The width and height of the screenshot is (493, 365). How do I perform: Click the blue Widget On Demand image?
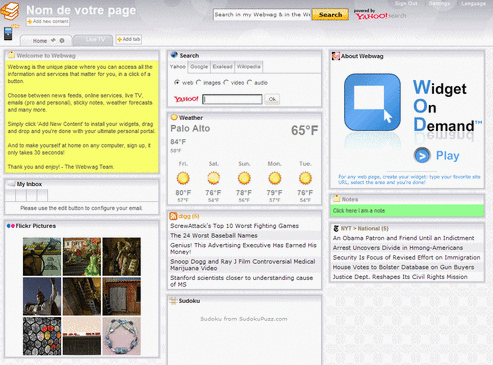click(x=372, y=102)
